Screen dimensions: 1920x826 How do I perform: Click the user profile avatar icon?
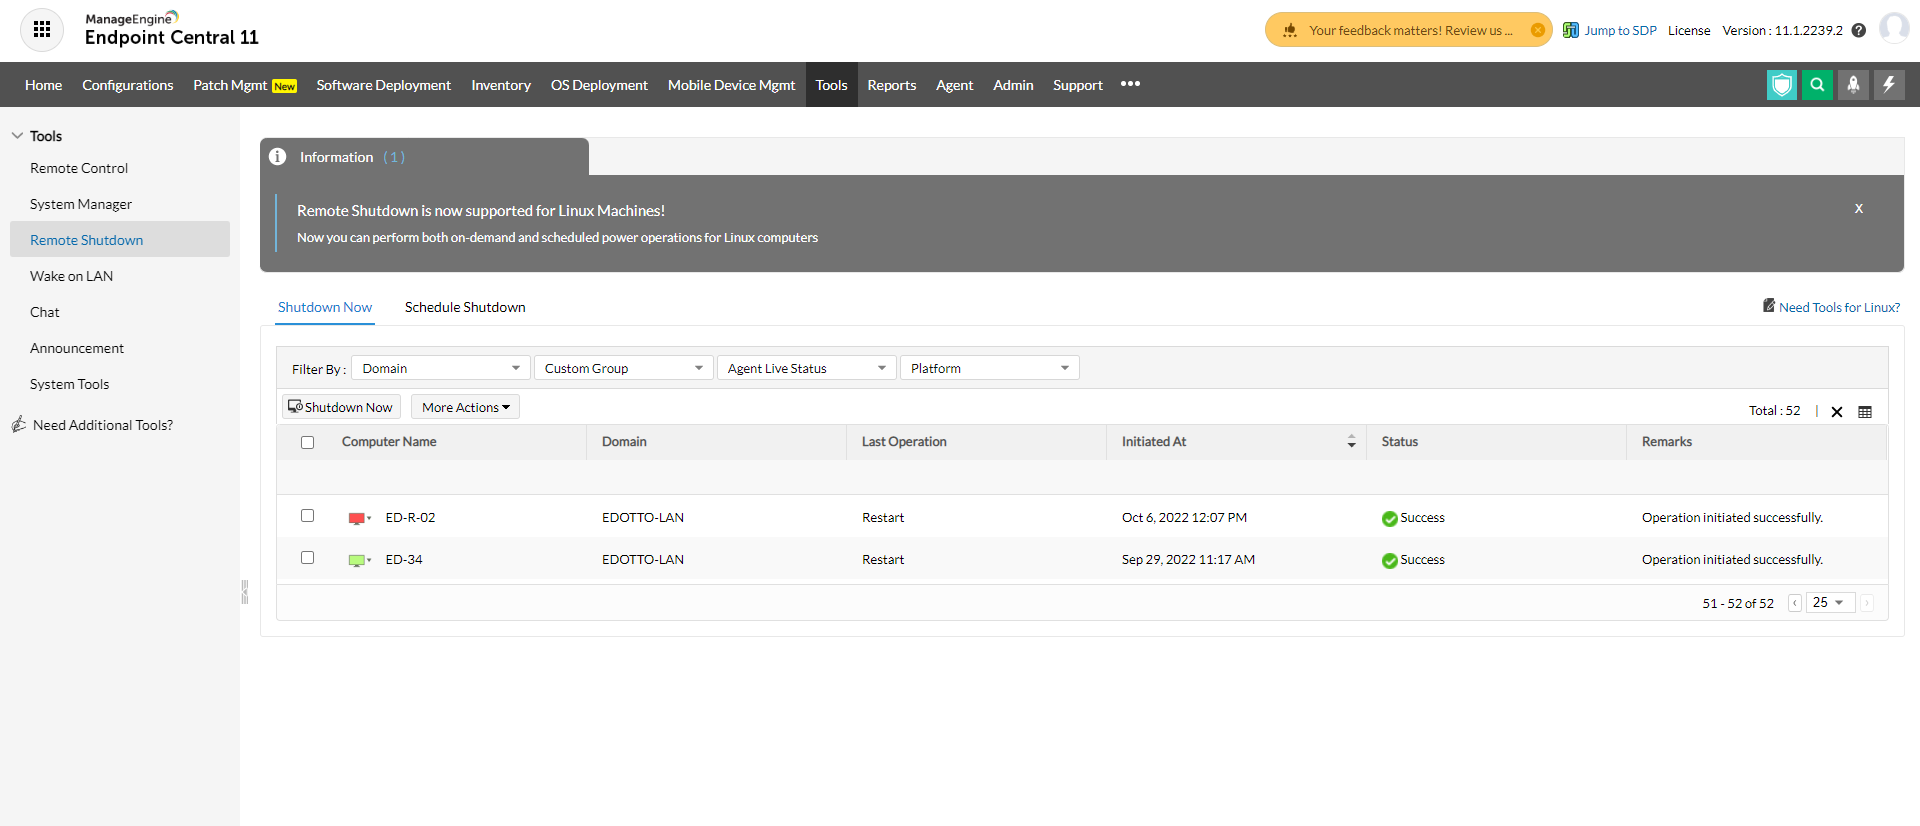pos(1894,29)
